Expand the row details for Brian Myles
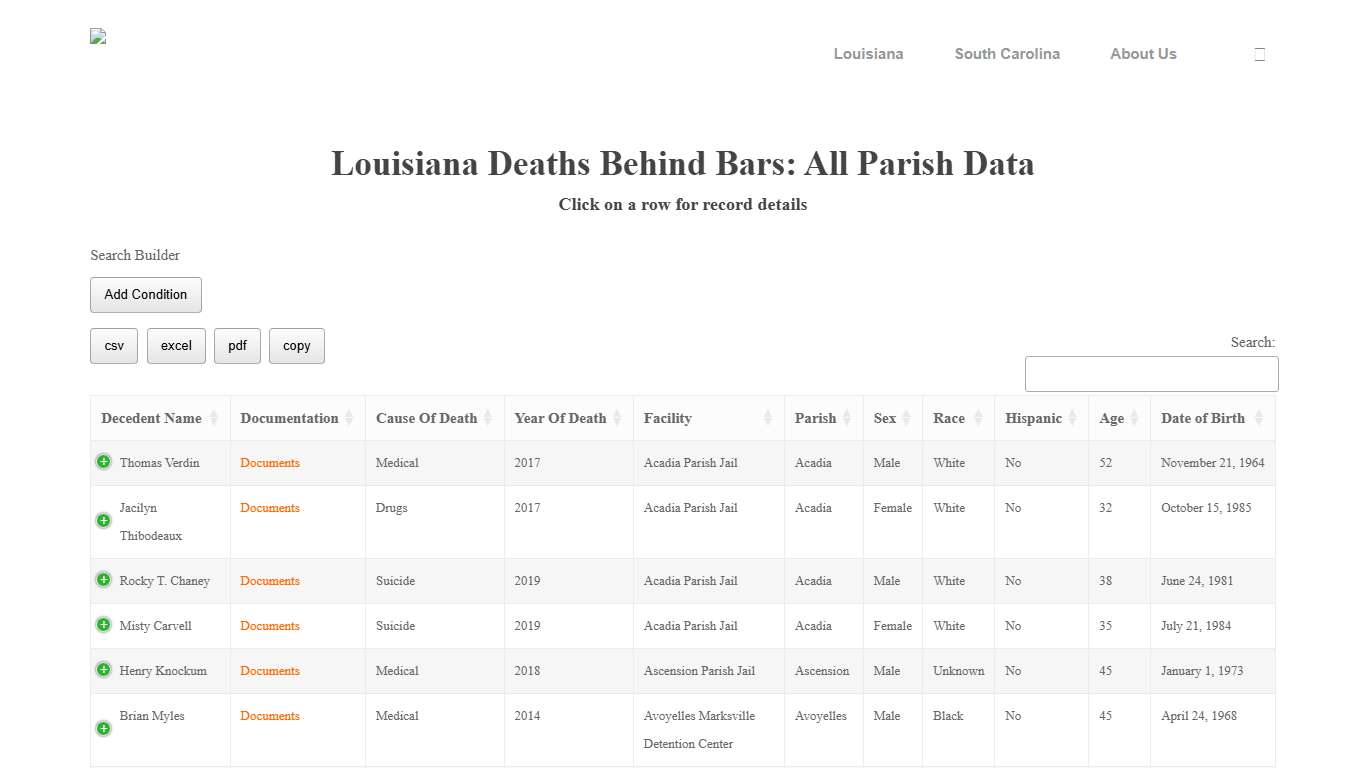This screenshot has width=1366, height=768. tap(103, 729)
